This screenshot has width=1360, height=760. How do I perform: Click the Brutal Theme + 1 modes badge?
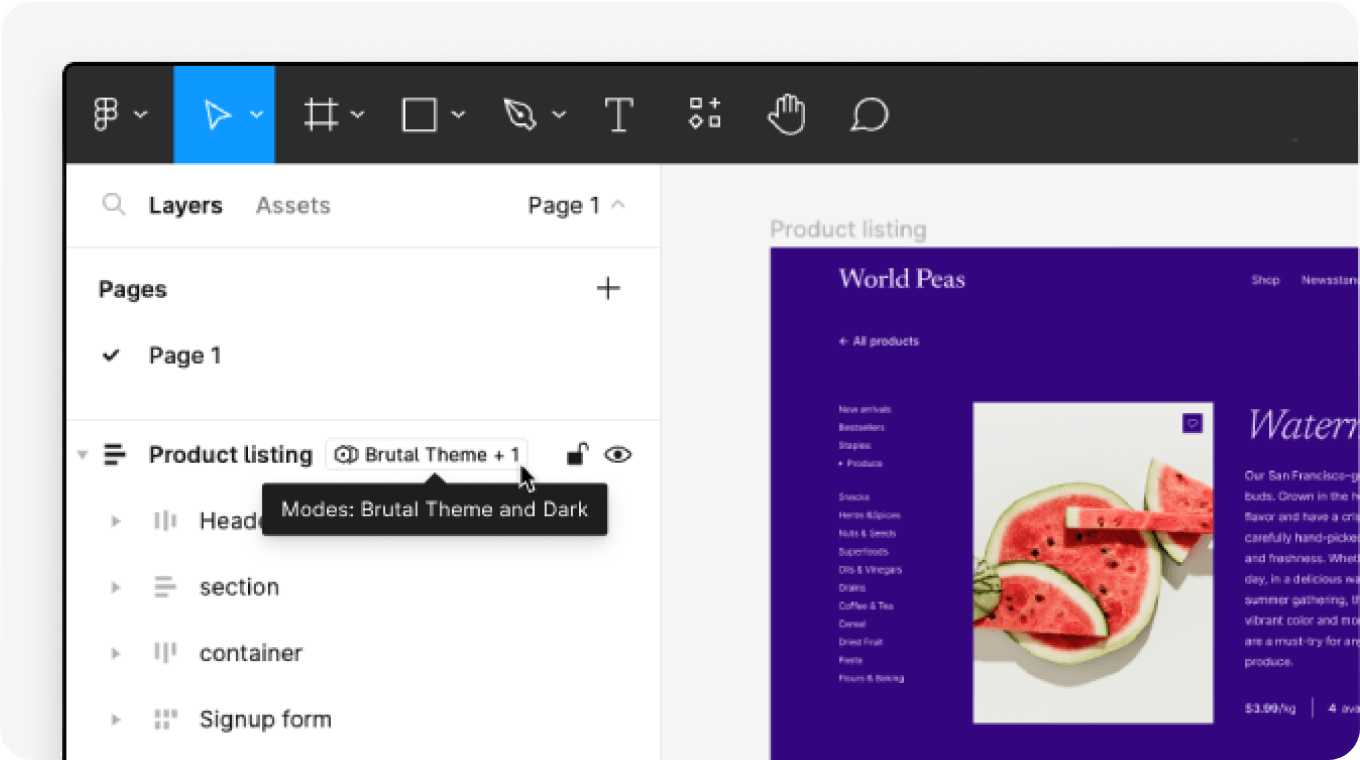427,455
